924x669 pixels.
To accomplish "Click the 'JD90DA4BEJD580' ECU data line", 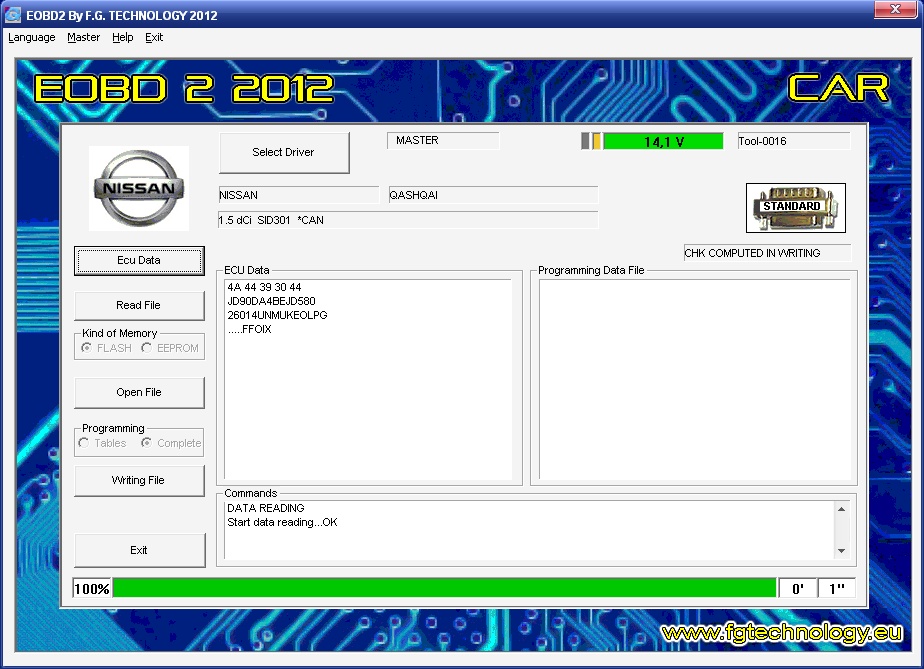I will pyautogui.click(x=271, y=301).
